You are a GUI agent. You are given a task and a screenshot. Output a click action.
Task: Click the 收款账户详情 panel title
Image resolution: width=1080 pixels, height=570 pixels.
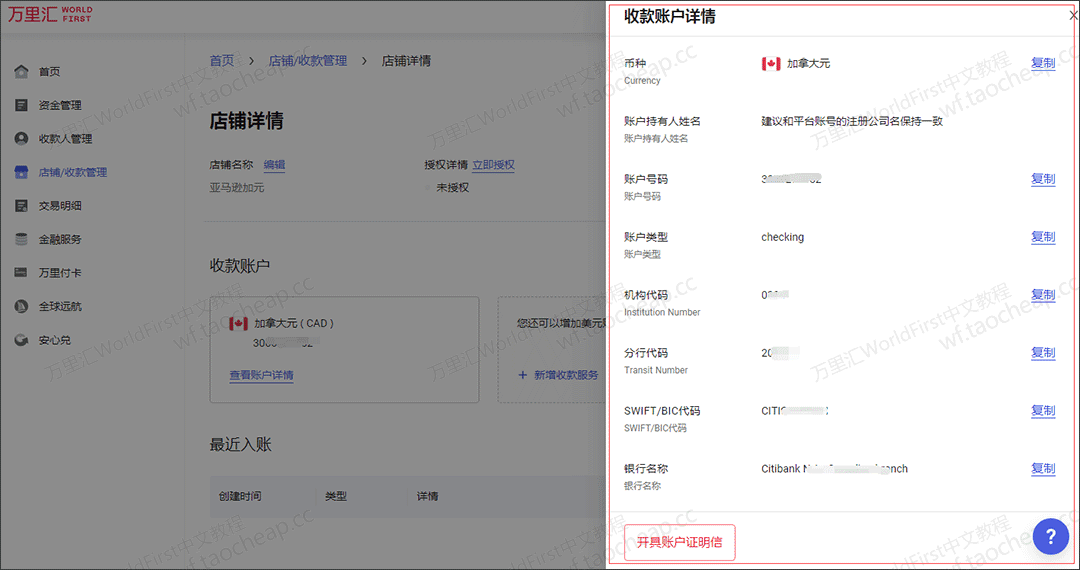669,17
